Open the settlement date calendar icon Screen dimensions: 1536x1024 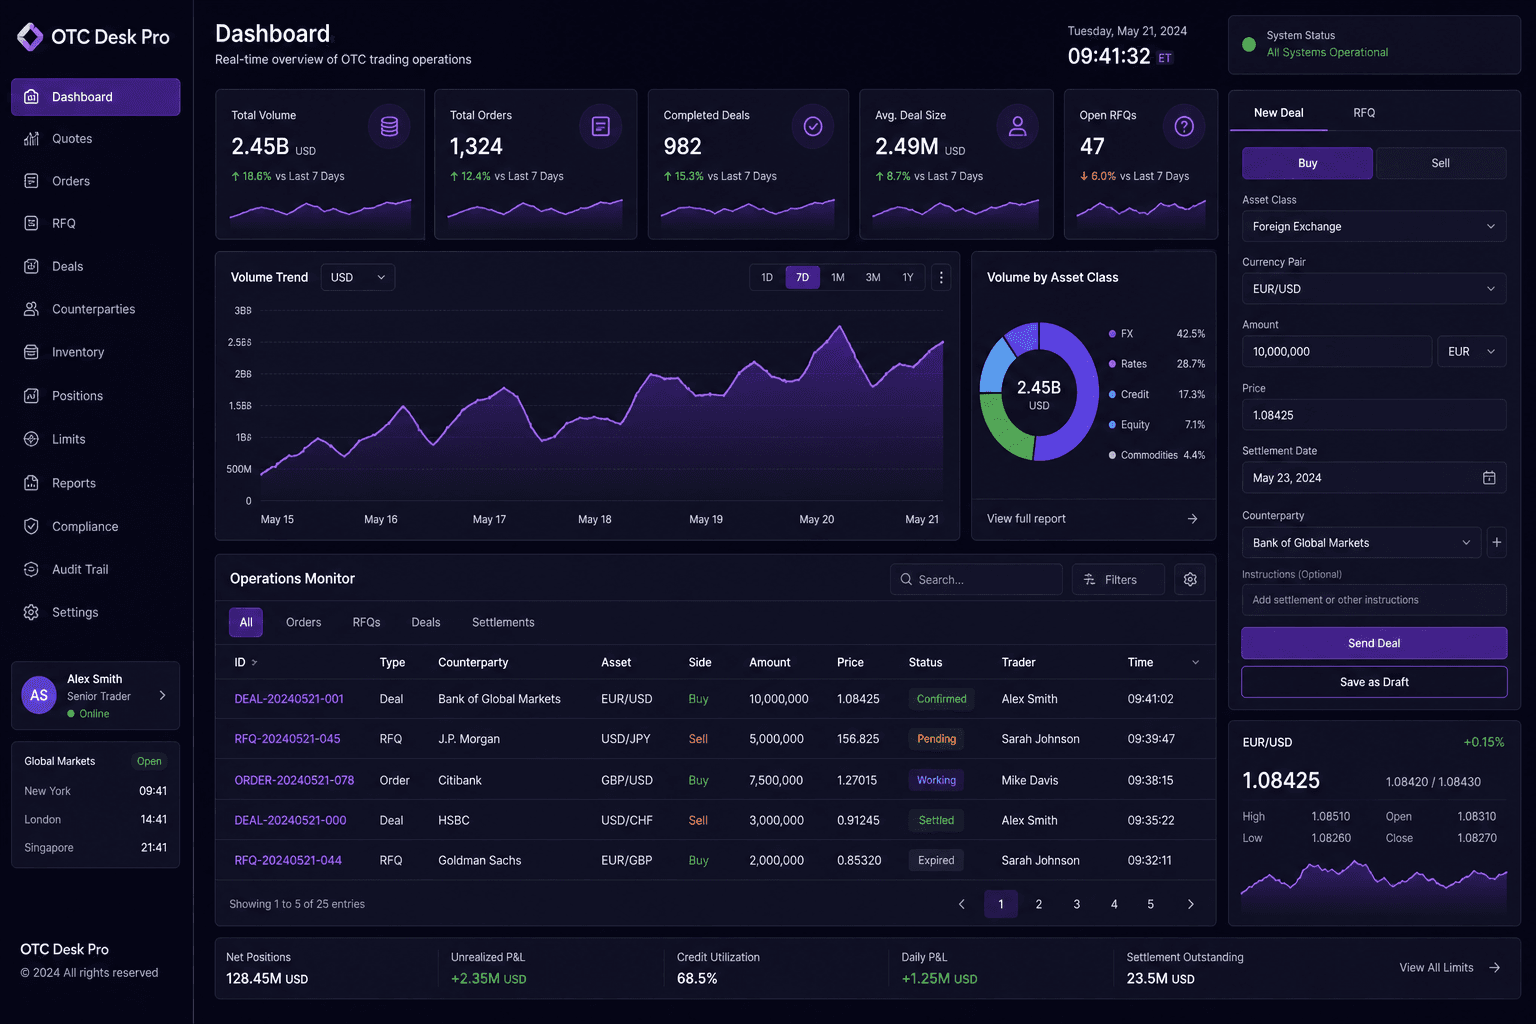coord(1489,478)
